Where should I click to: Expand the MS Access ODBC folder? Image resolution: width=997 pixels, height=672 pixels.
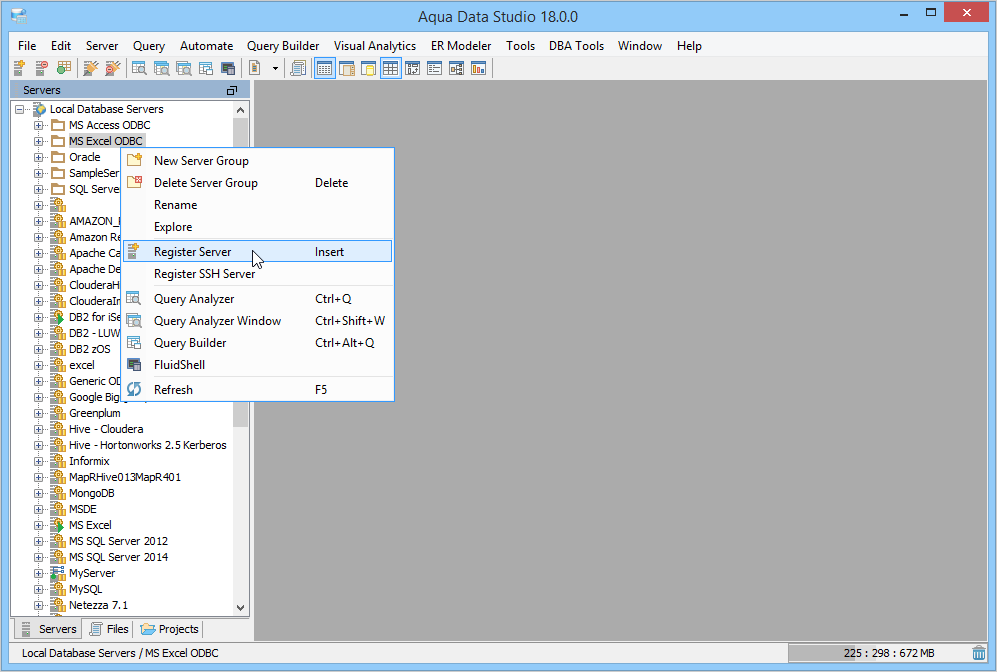39,125
